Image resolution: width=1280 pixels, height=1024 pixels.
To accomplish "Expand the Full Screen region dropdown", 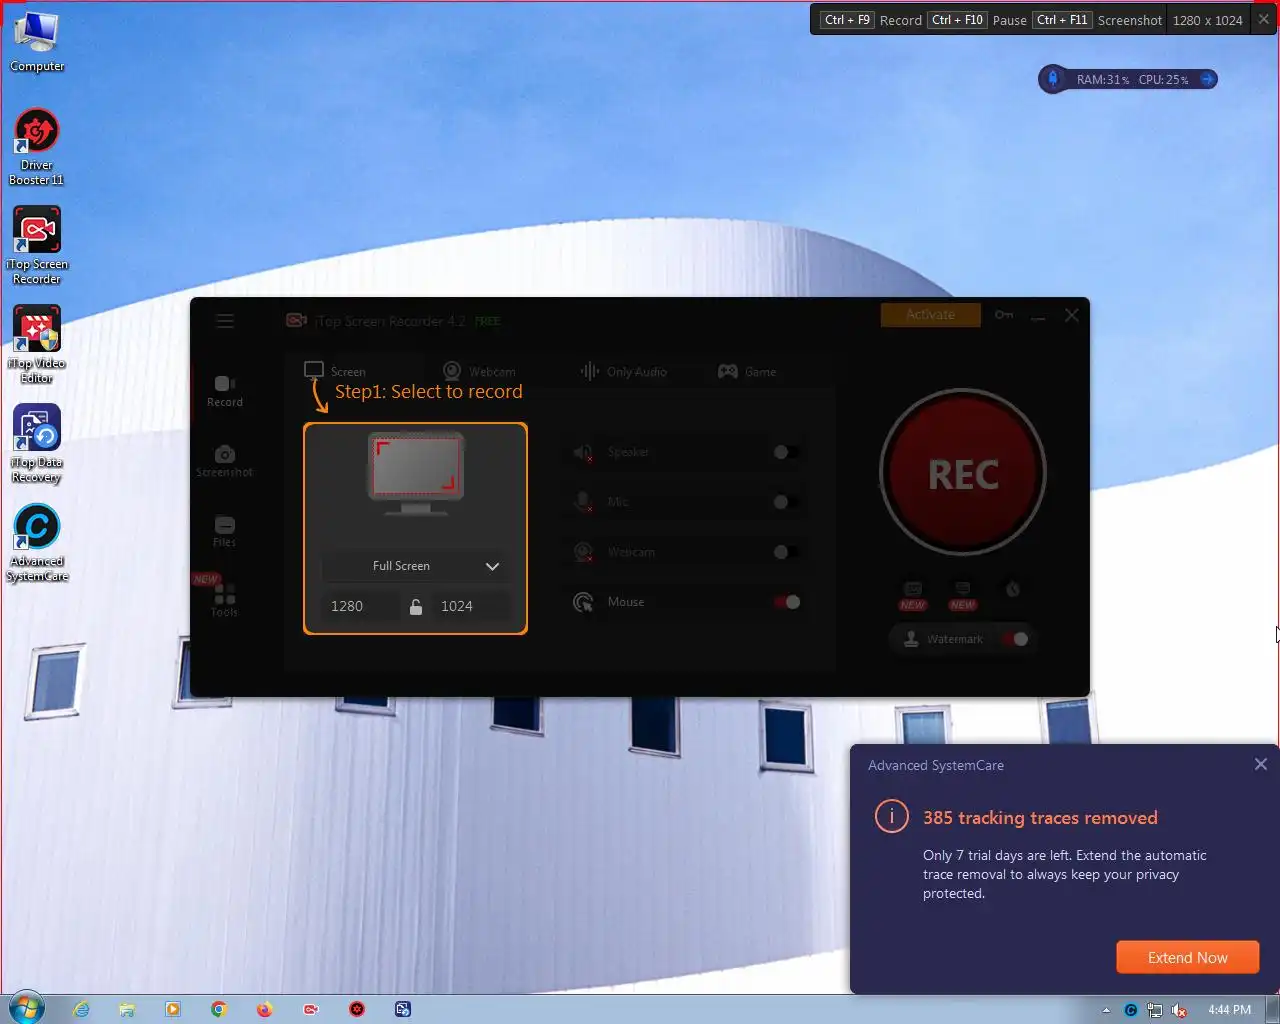I will point(415,566).
